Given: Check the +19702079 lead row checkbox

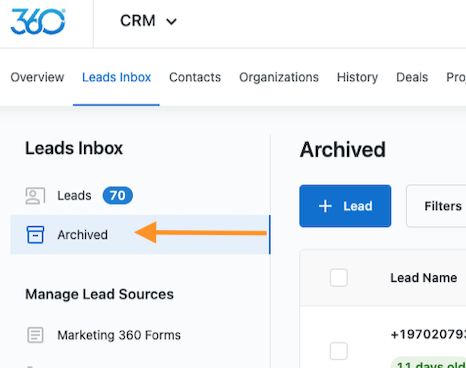Looking at the screenshot, I should [339, 351].
